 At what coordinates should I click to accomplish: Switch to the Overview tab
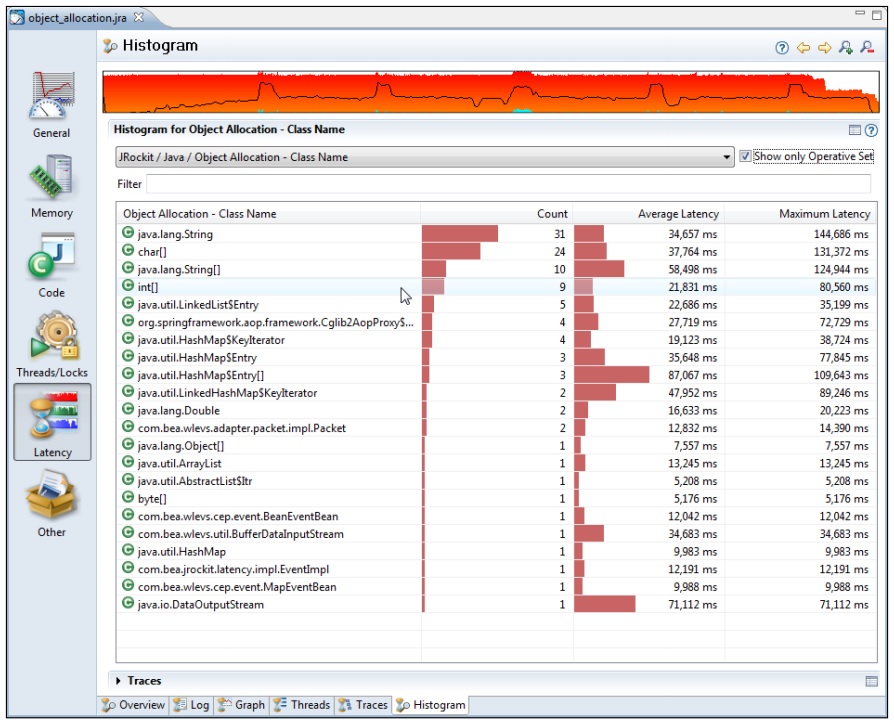tap(134, 705)
